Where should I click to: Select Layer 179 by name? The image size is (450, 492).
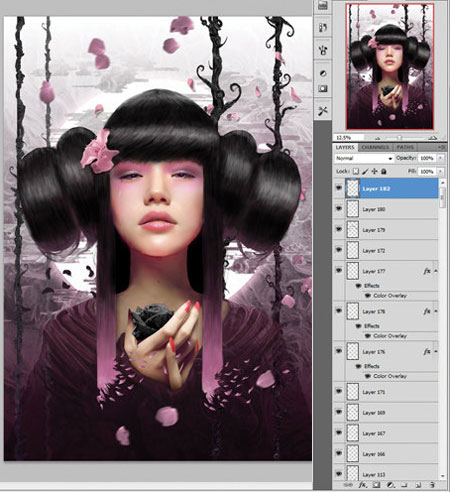point(374,230)
